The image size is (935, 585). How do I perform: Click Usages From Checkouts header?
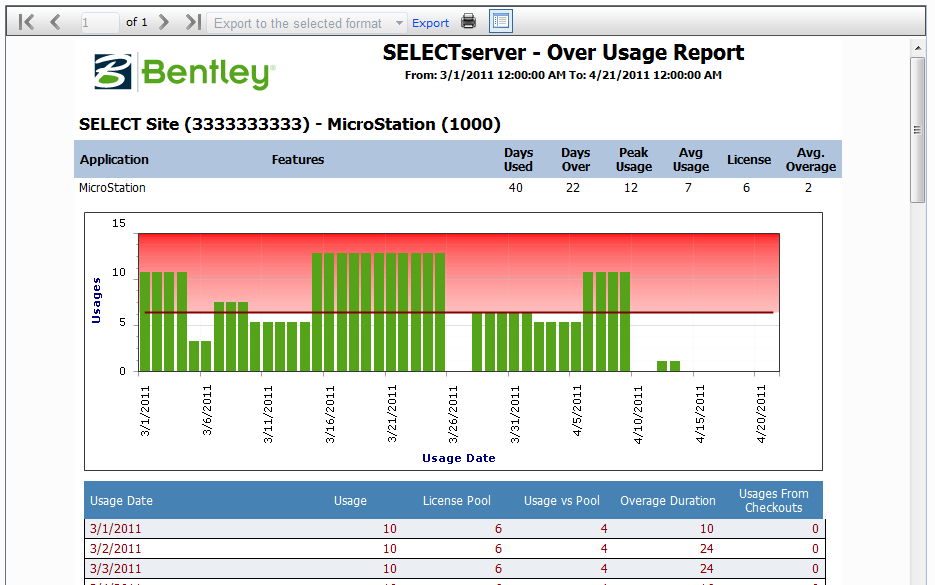tap(773, 501)
